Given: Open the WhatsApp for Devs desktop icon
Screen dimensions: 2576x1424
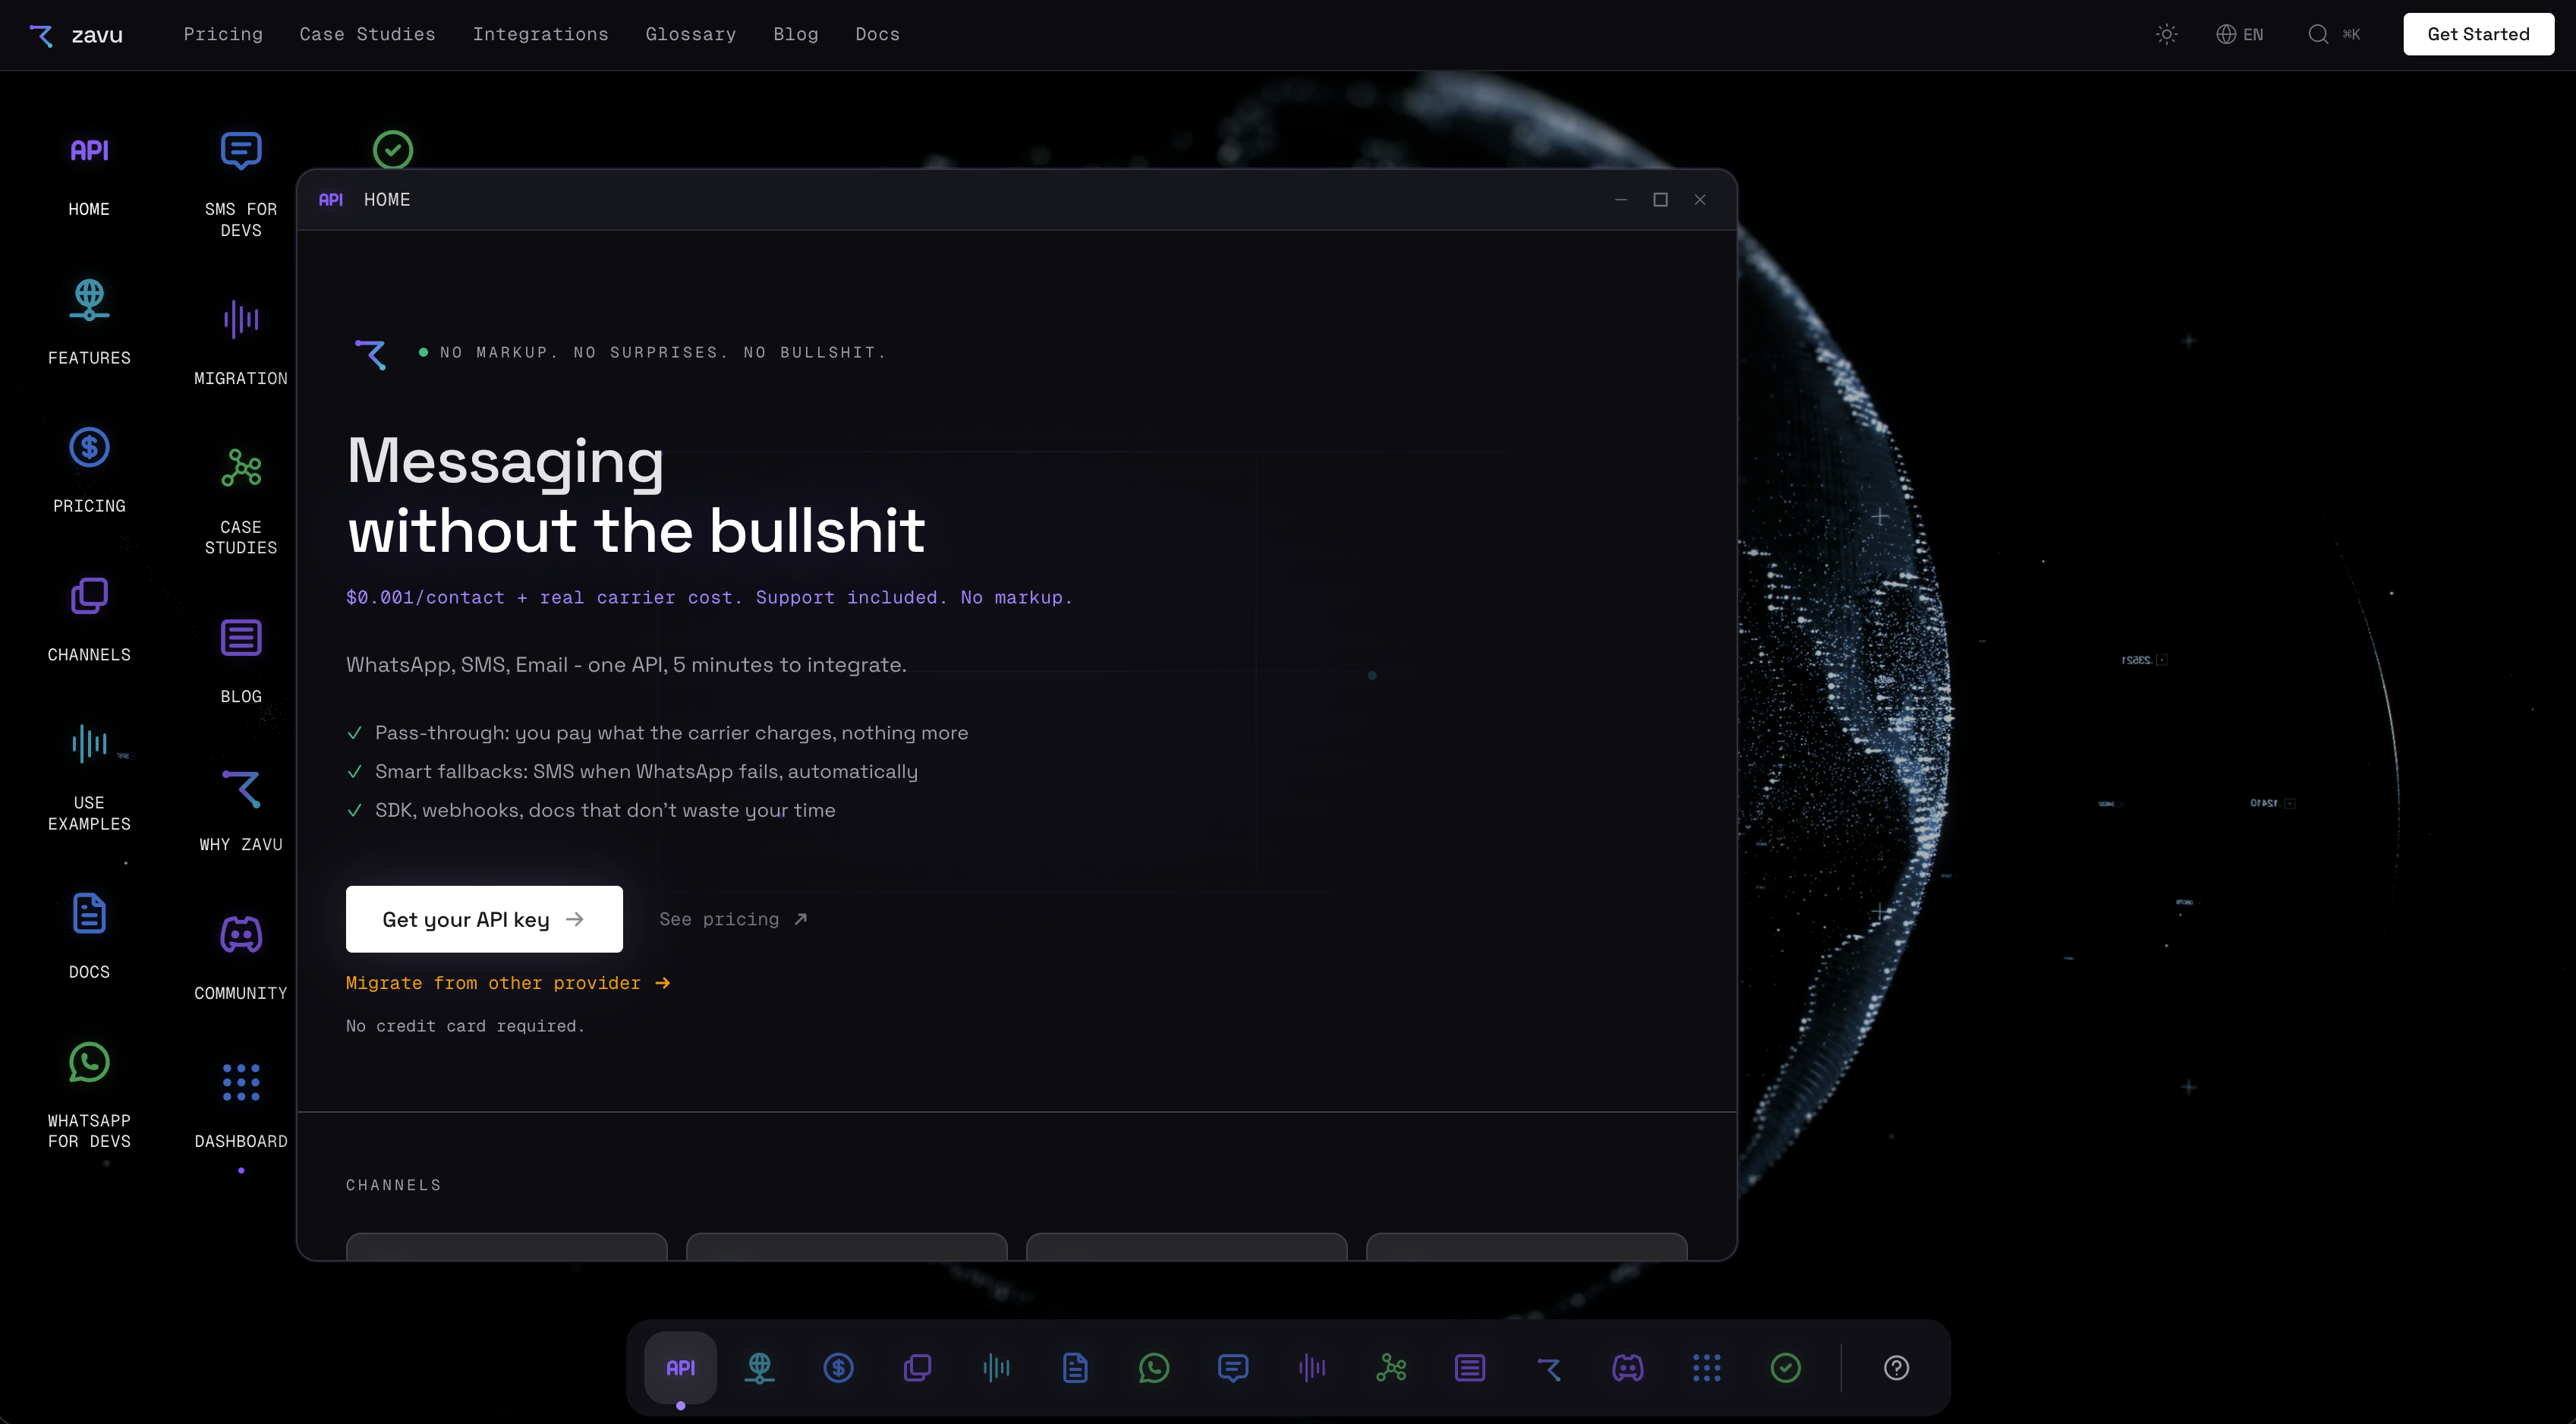Looking at the screenshot, I should (89, 1063).
